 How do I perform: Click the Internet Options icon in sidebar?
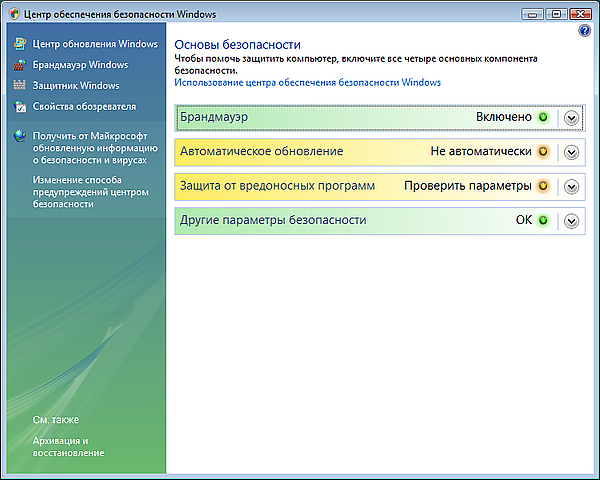point(21,105)
